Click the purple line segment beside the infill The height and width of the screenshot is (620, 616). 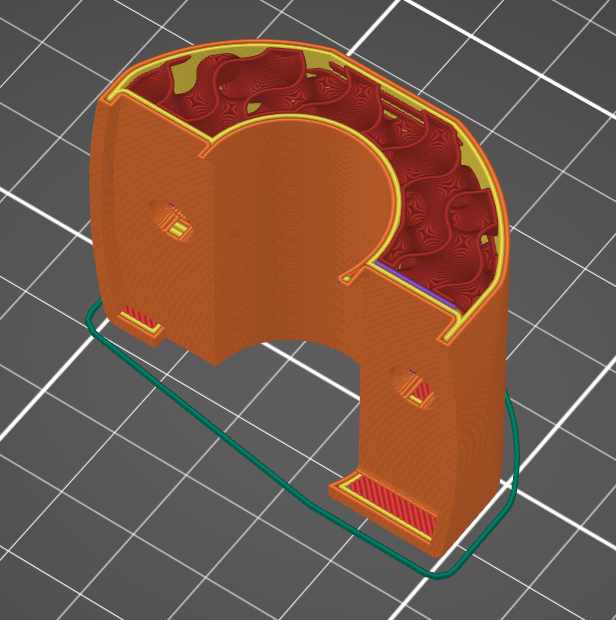(415, 284)
